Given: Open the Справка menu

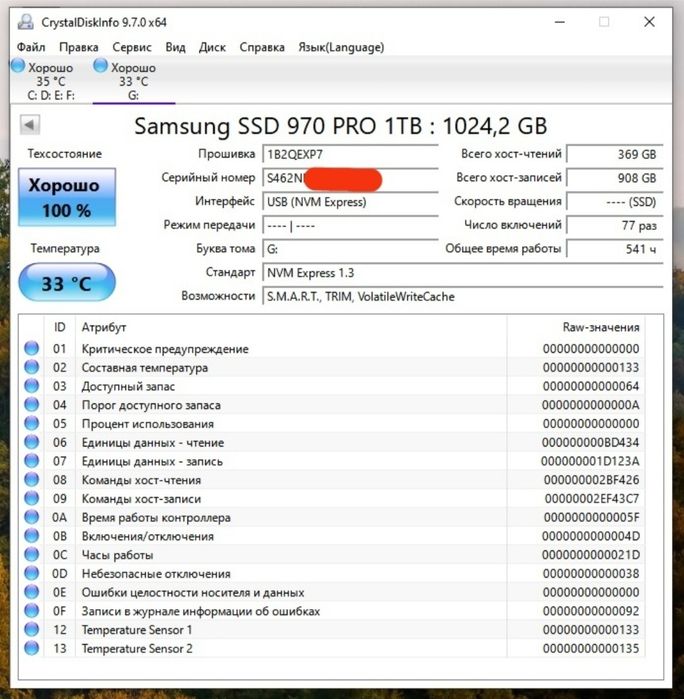Looking at the screenshot, I should point(262,47).
